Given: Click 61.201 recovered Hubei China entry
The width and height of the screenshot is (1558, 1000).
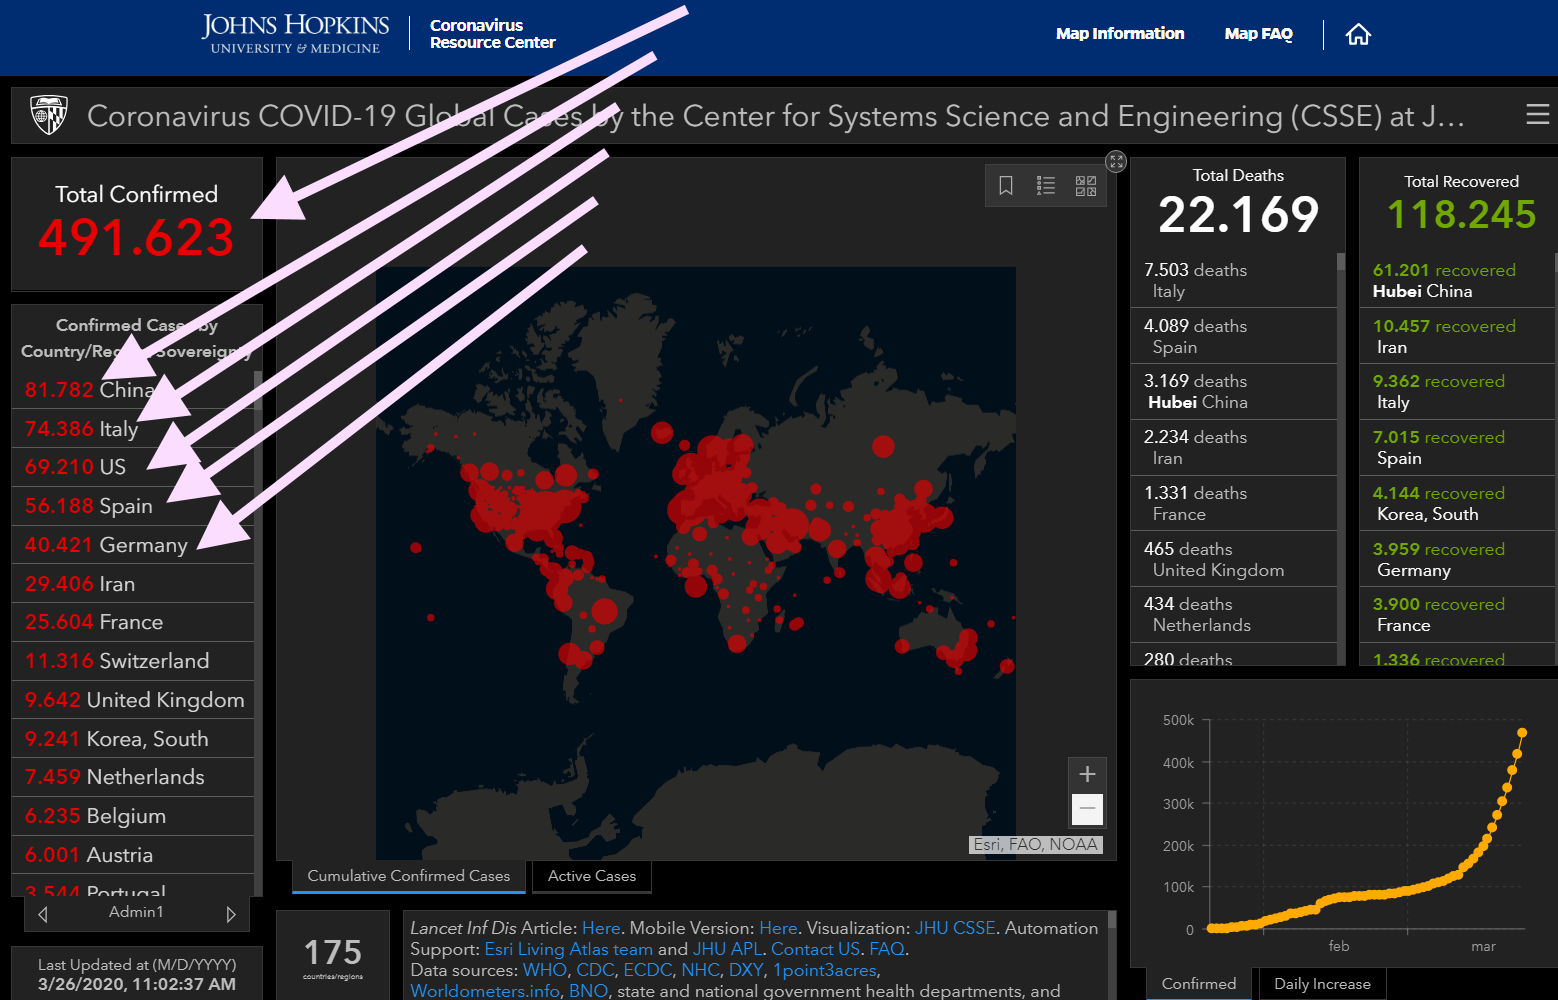Looking at the screenshot, I should coord(1457,280).
